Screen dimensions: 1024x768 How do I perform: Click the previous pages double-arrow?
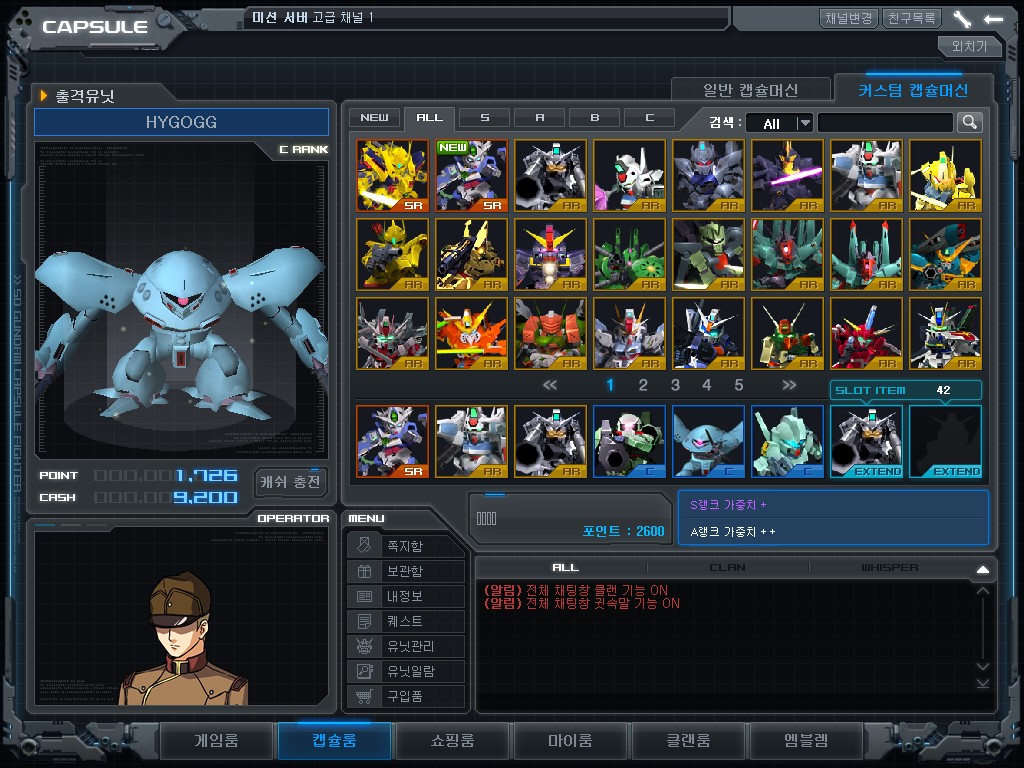[x=550, y=385]
